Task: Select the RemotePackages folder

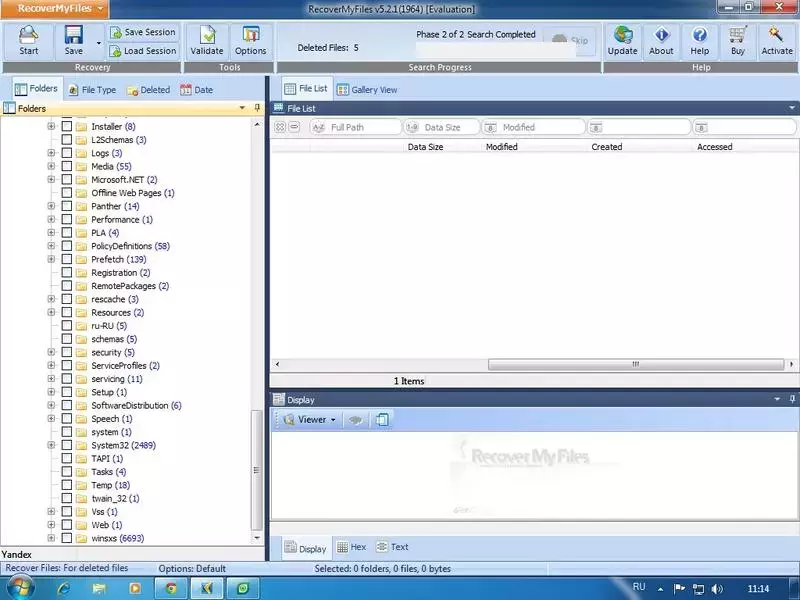Action: tap(130, 286)
